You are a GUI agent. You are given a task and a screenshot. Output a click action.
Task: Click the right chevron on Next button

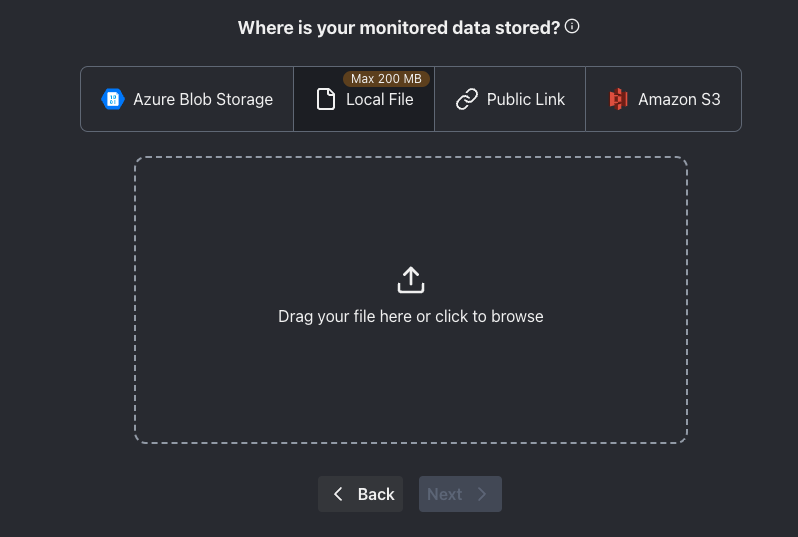[x=482, y=494]
